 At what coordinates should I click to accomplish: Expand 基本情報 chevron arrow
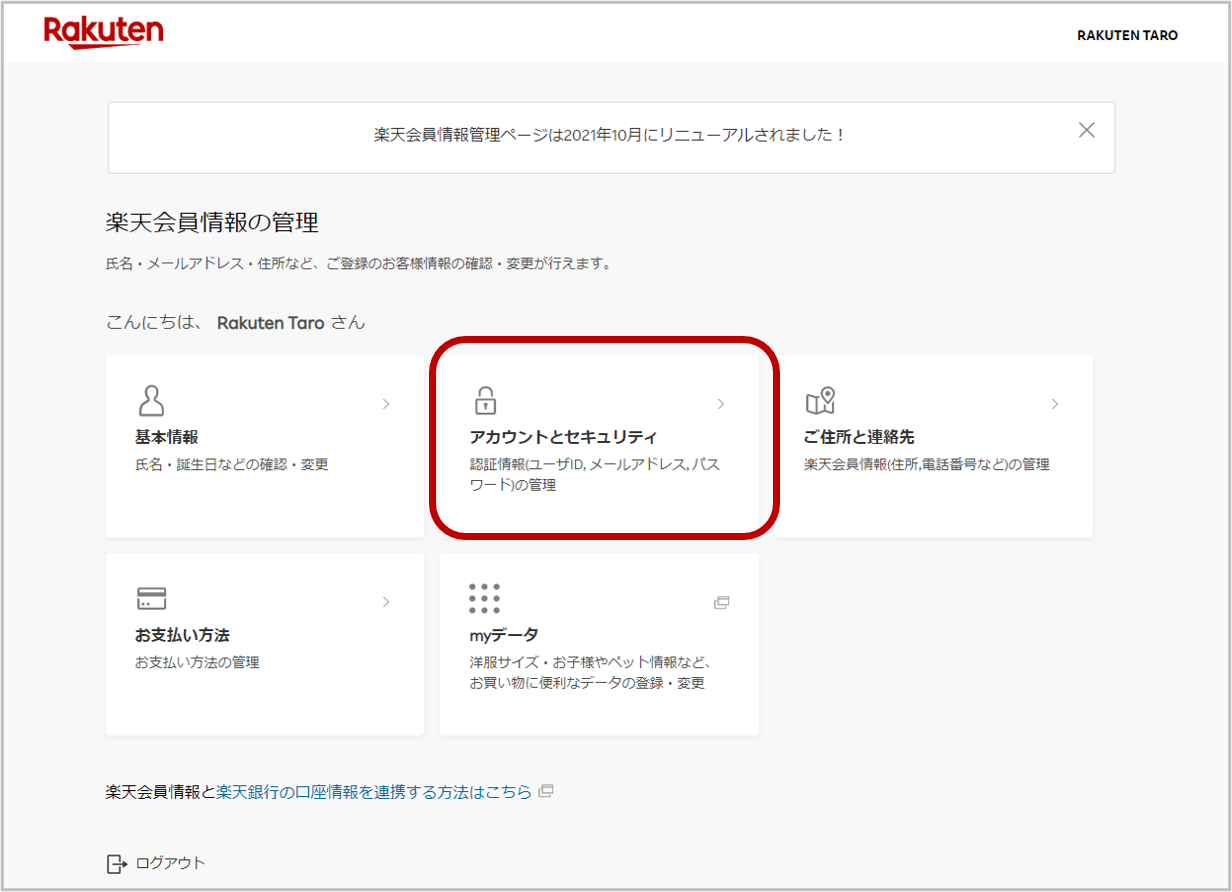coord(386,404)
